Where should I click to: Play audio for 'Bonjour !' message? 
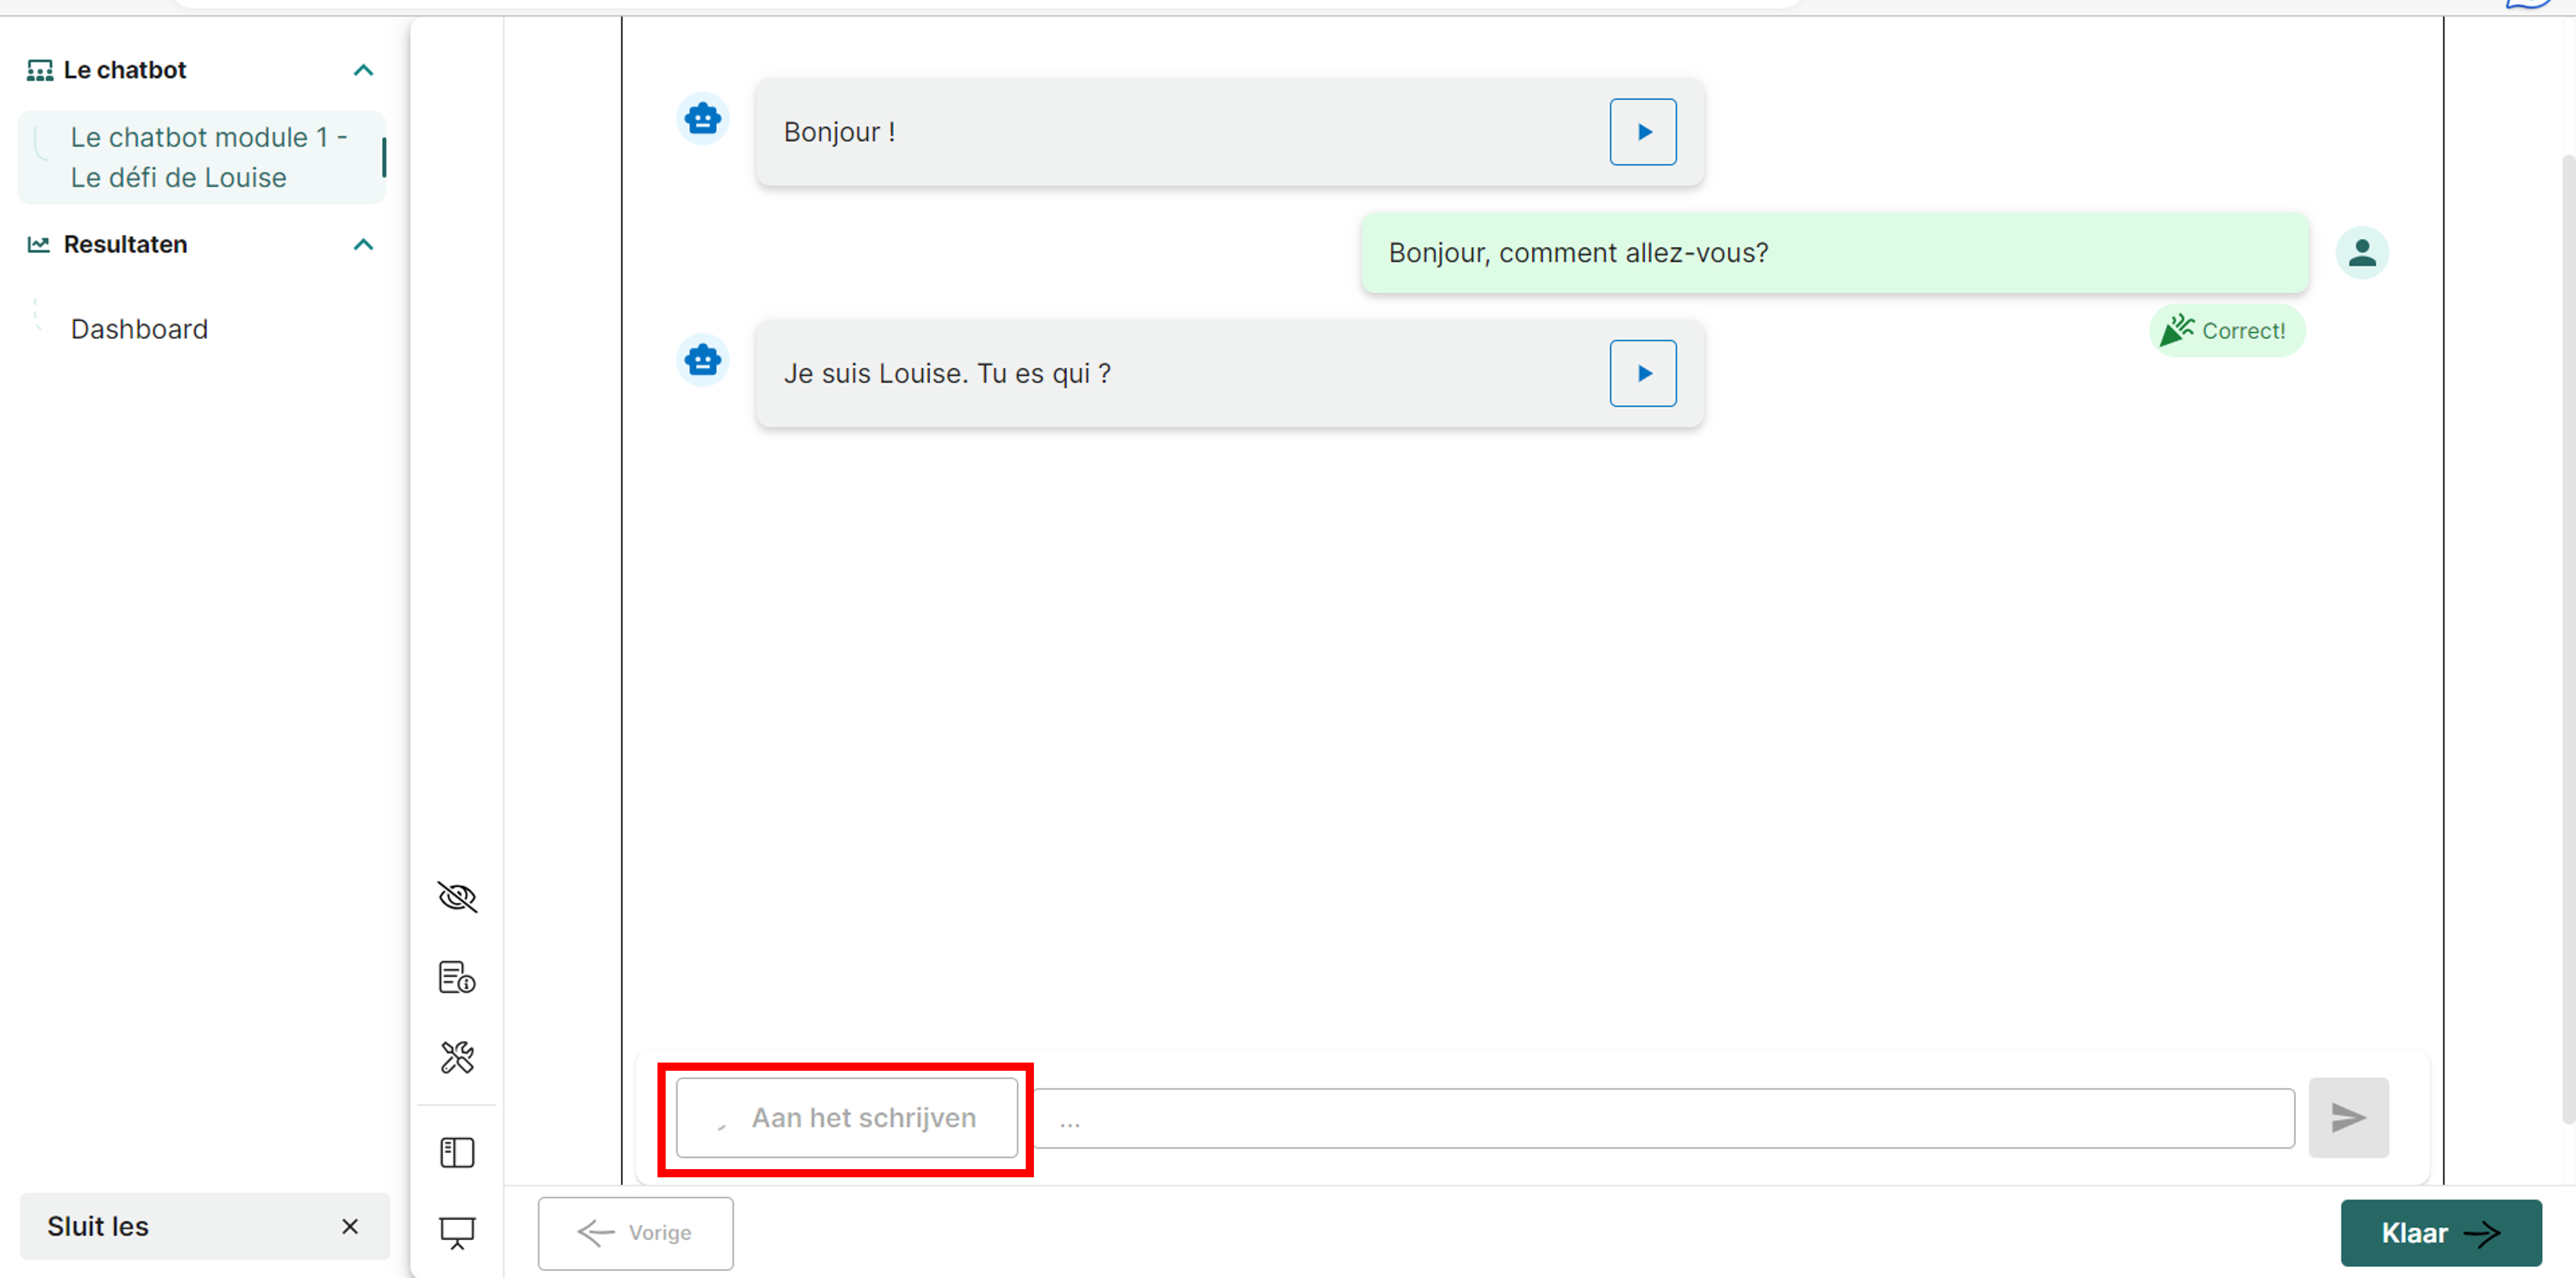(x=1642, y=132)
